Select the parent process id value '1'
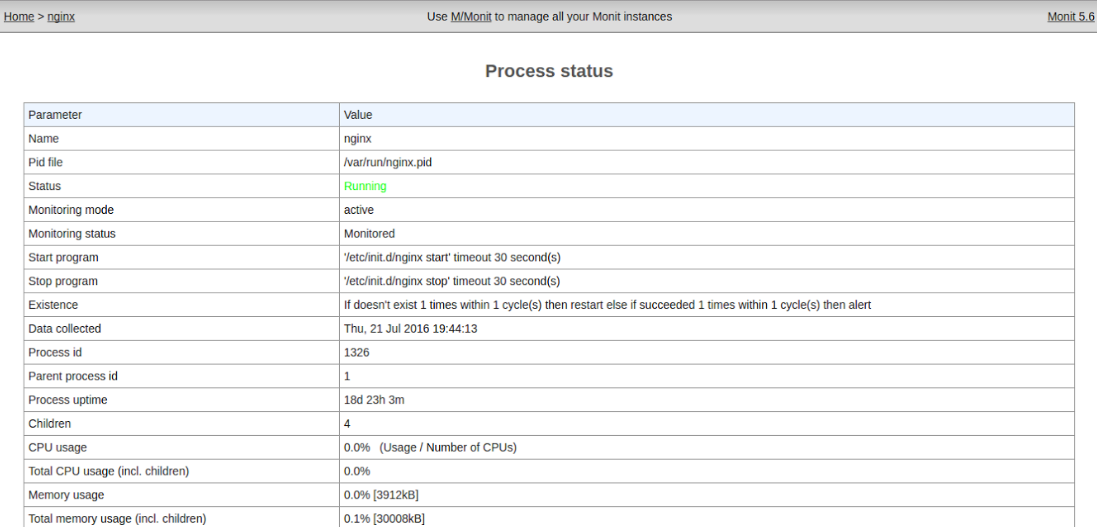 347,377
